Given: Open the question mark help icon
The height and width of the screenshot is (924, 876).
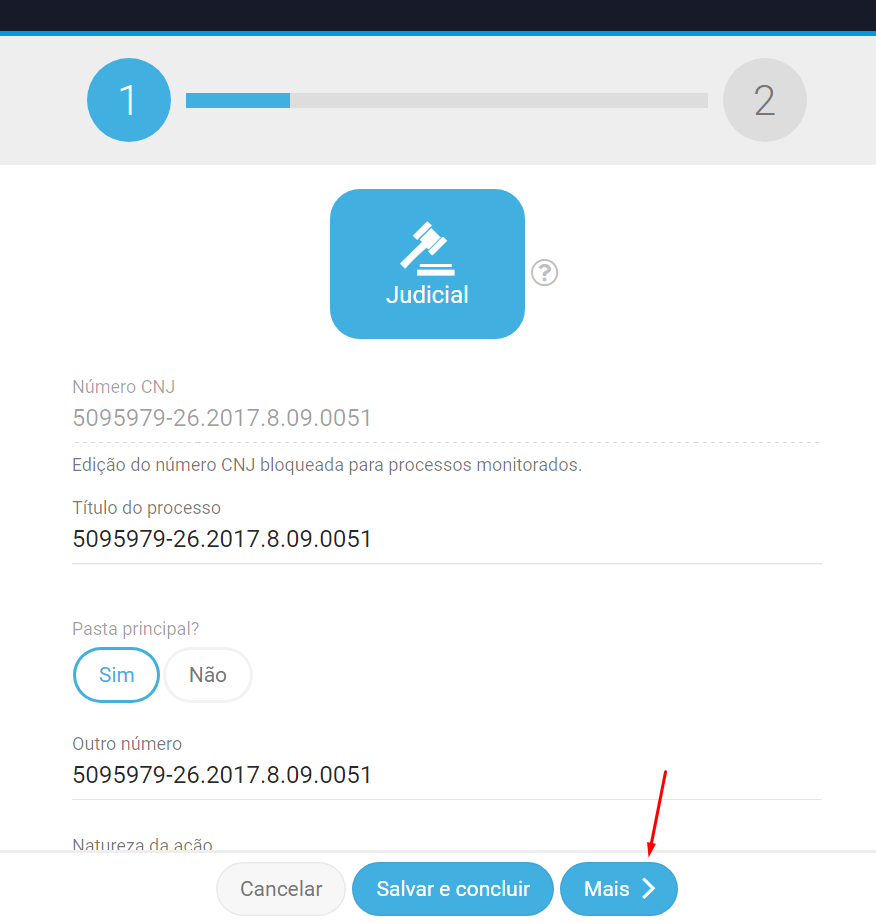Looking at the screenshot, I should [x=545, y=272].
